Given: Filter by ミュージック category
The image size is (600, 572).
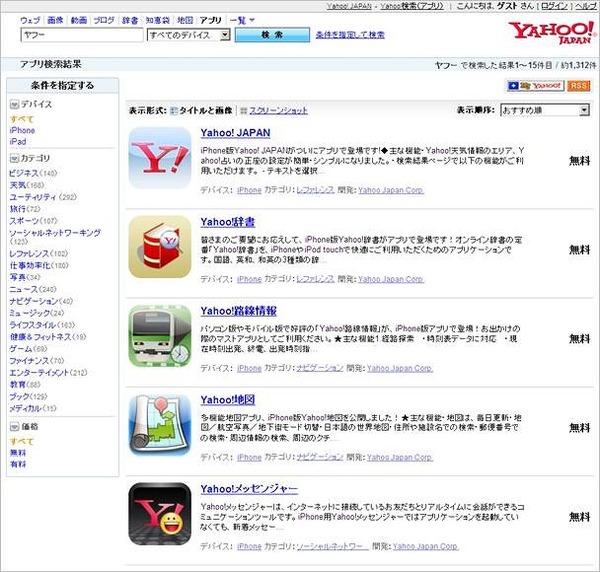Looking at the screenshot, I should tap(30, 313).
